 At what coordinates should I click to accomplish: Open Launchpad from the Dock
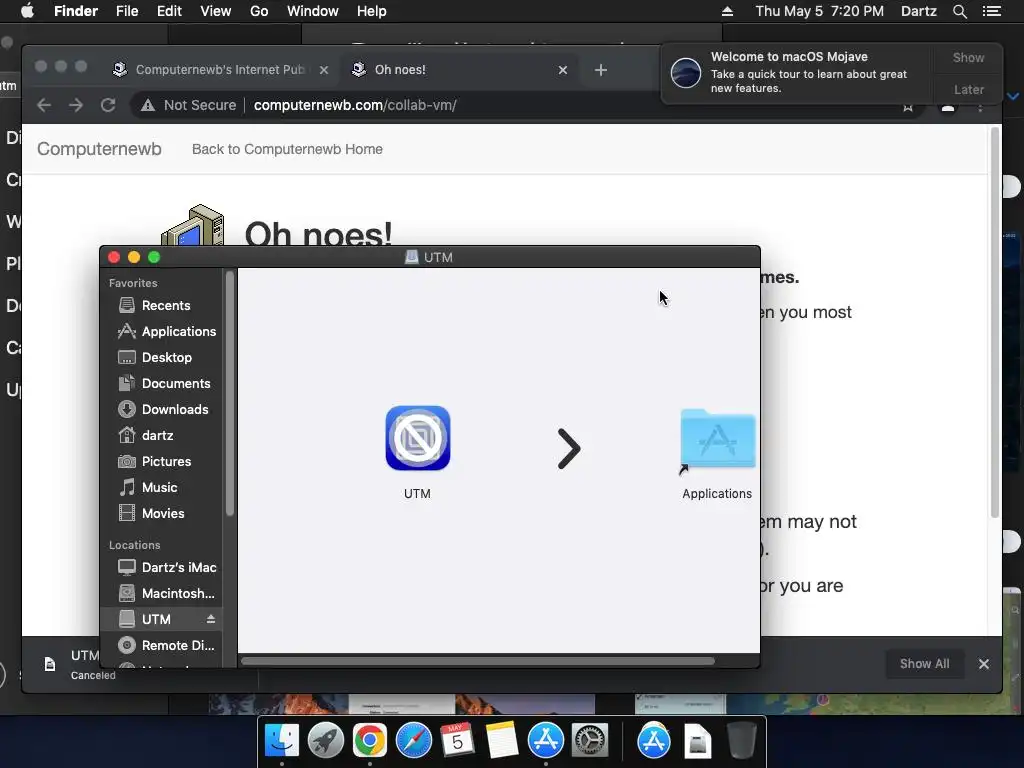325,741
